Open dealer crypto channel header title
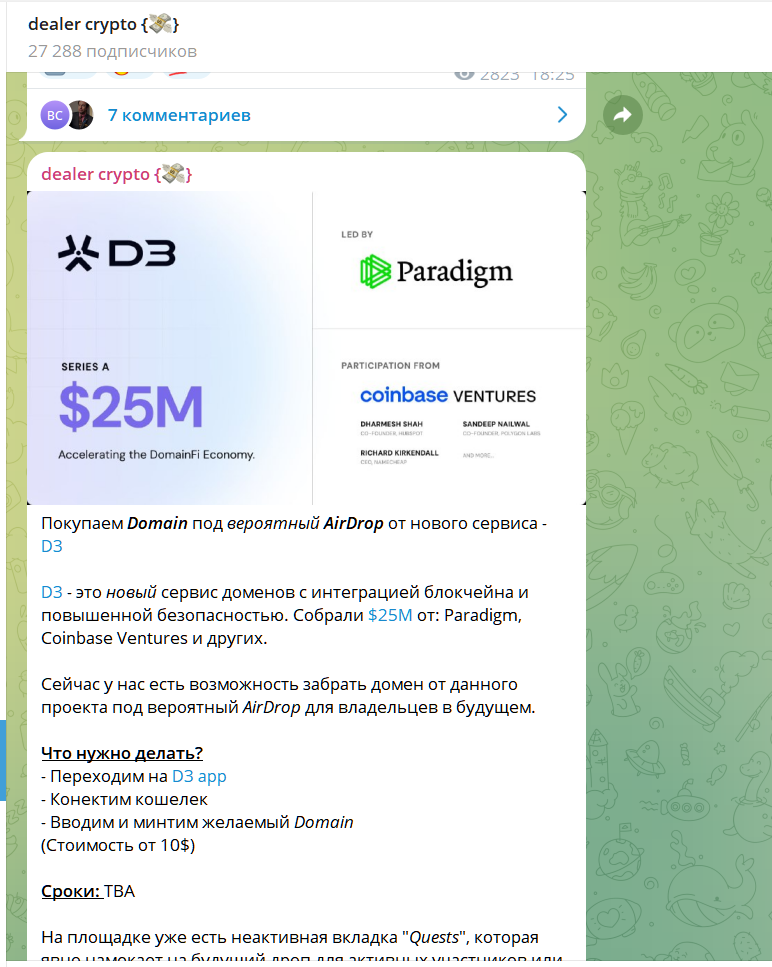 (x=104, y=24)
